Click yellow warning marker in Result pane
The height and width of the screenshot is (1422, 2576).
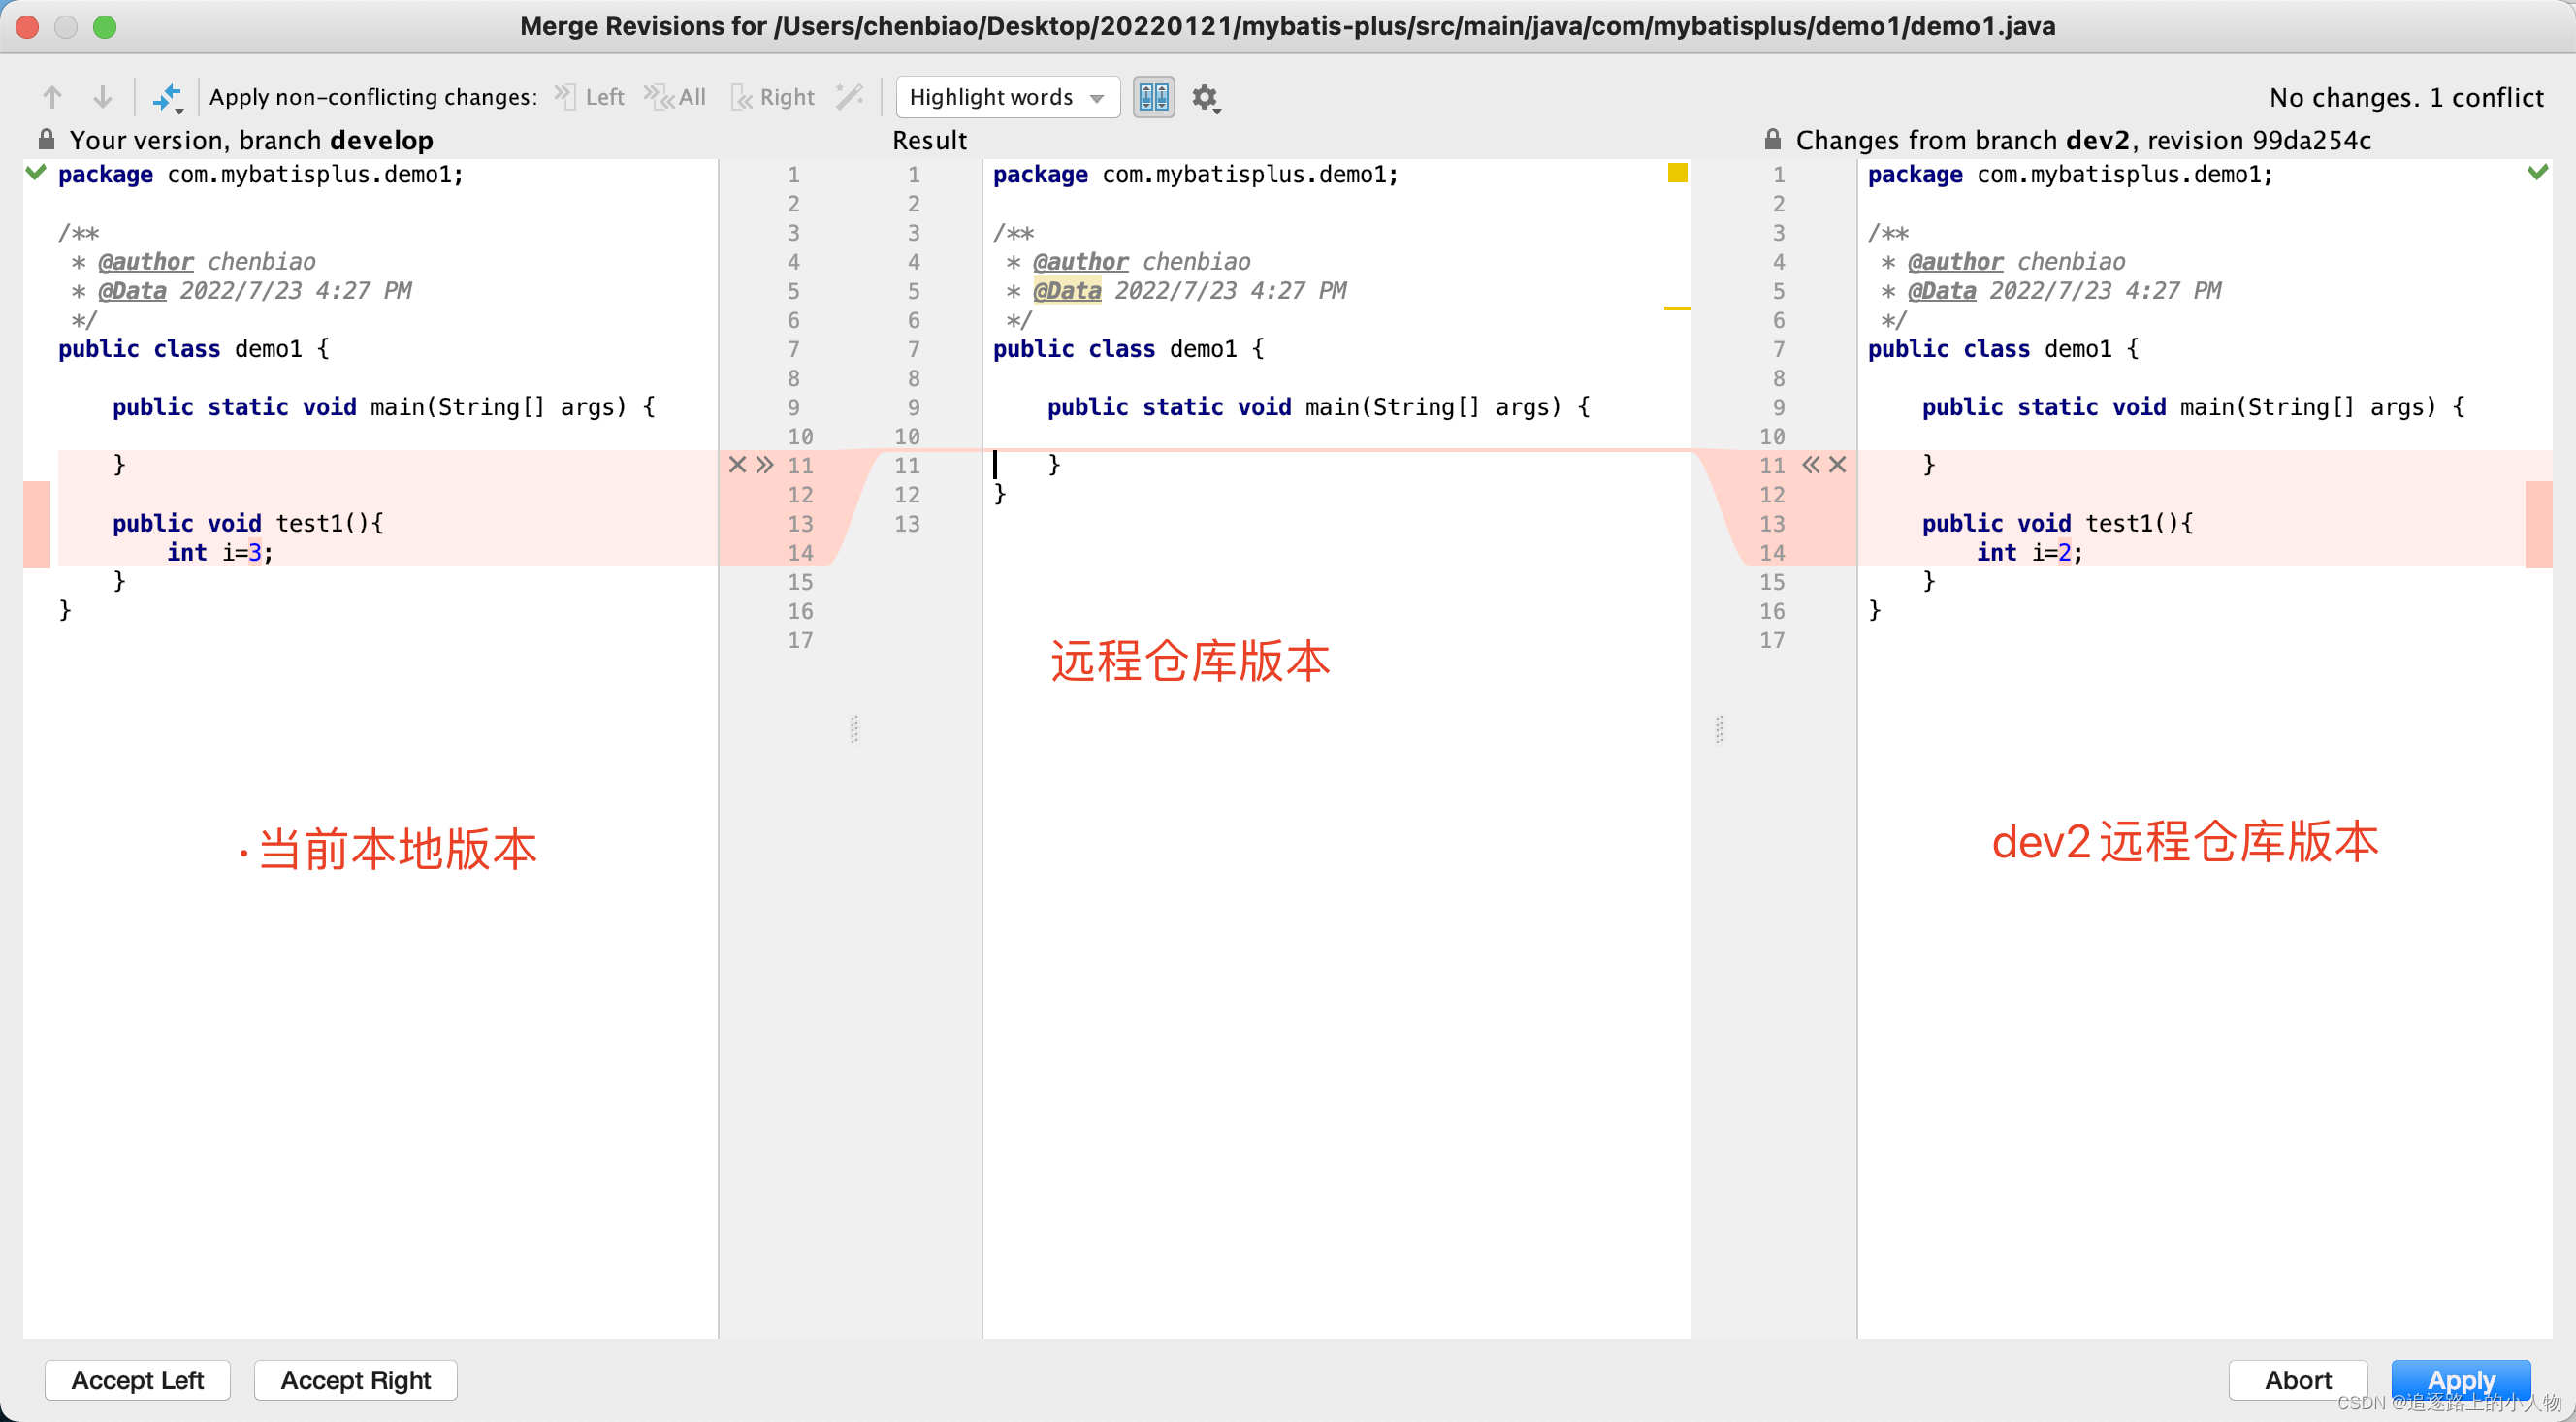1677,173
